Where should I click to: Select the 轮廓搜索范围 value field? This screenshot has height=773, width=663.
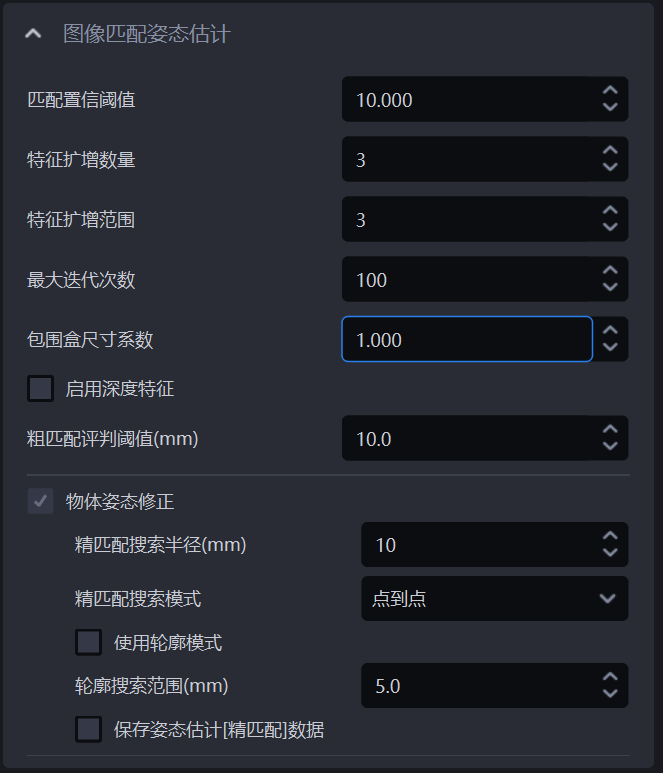click(x=476, y=686)
